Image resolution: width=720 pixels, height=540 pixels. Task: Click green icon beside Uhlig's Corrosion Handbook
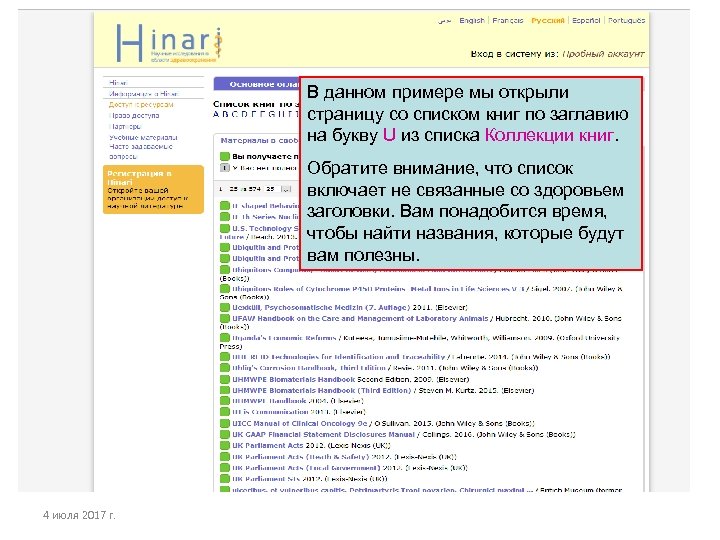(x=225, y=368)
